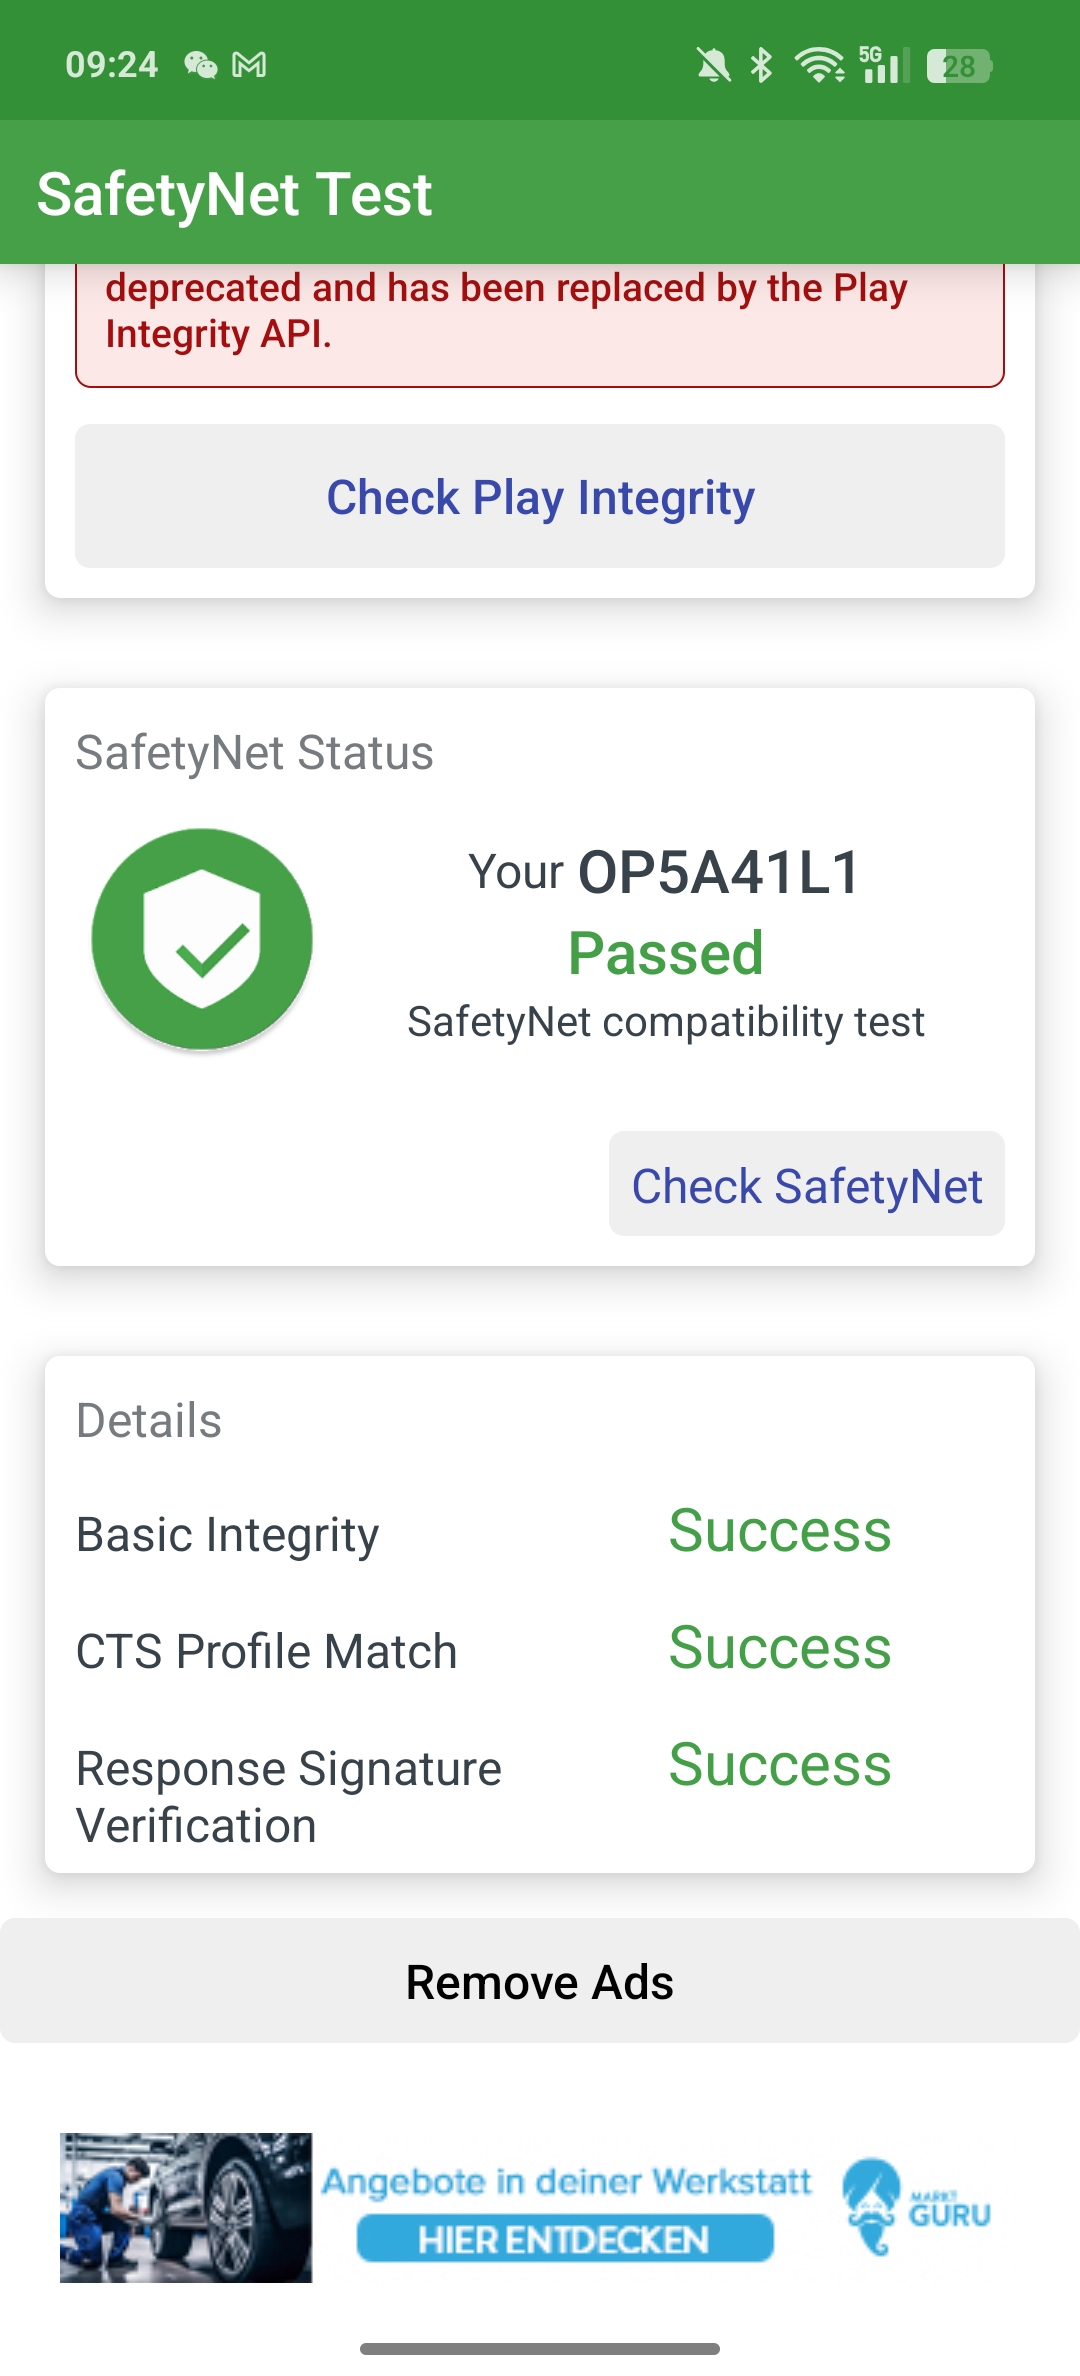1080x2376 pixels.
Task: Tap the Basic Integrity Success result
Action: 780,1531
